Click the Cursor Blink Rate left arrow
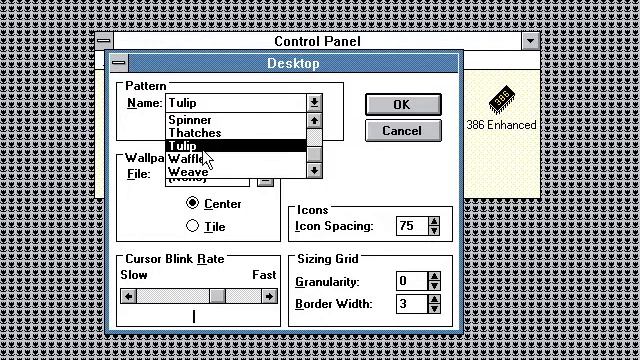This screenshot has height=360, width=640. (x=129, y=296)
